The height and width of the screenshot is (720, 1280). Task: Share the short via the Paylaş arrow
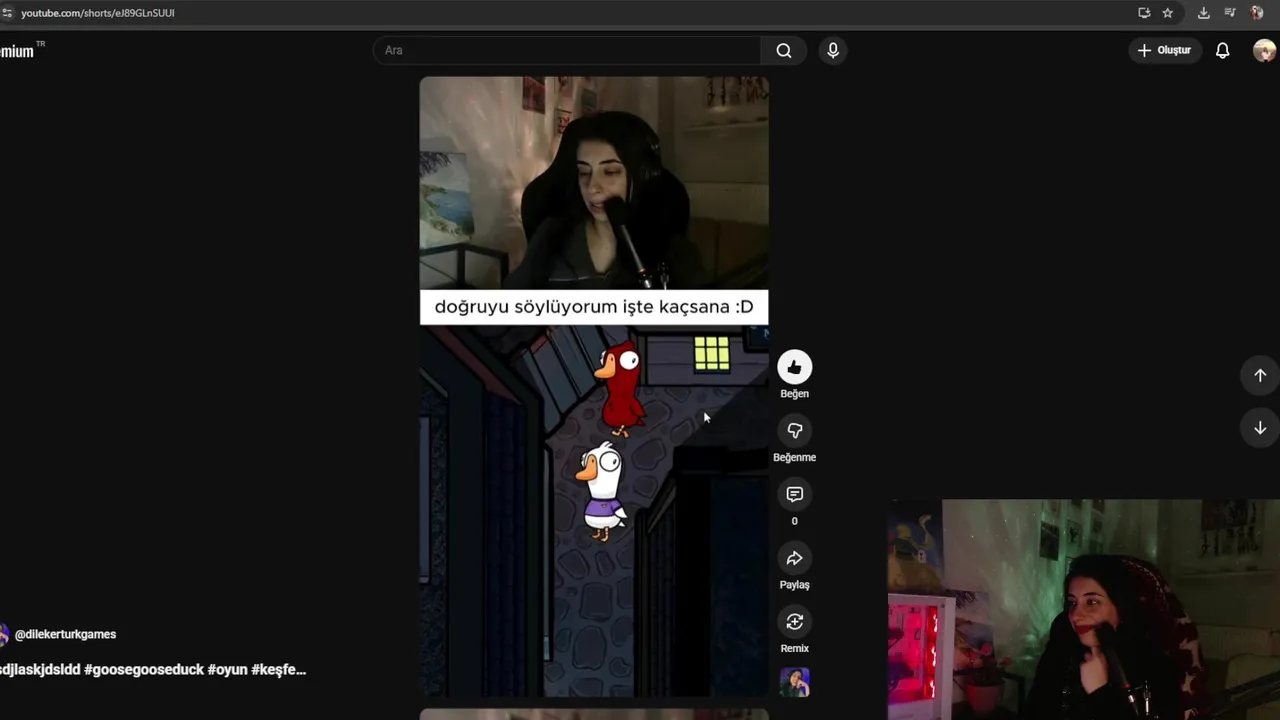tap(795, 558)
